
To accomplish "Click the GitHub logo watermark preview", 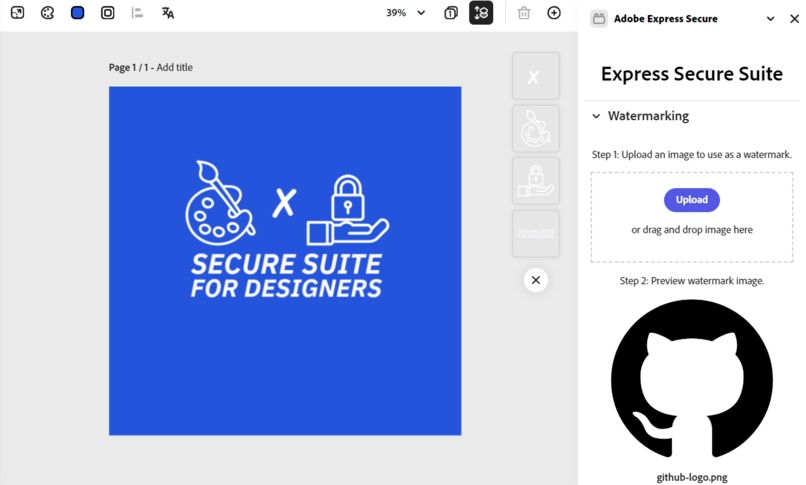I will pyautogui.click(x=691, y=380).
